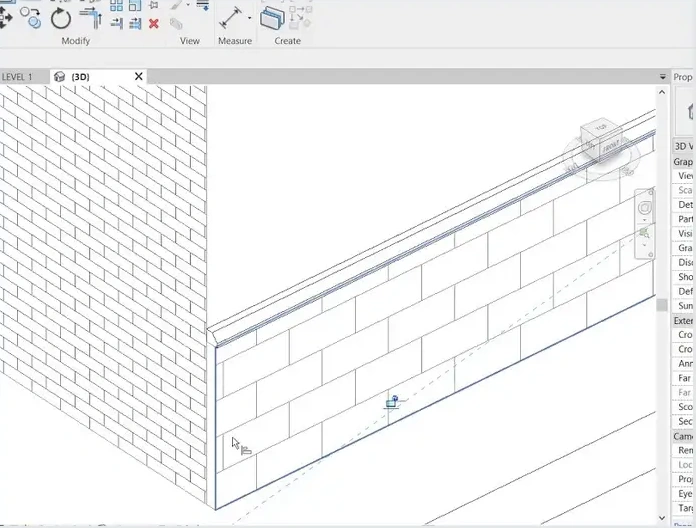Click the Properties panel title
Image resolution: width=696 pixels, height=528 pixels.
(683, 77)
